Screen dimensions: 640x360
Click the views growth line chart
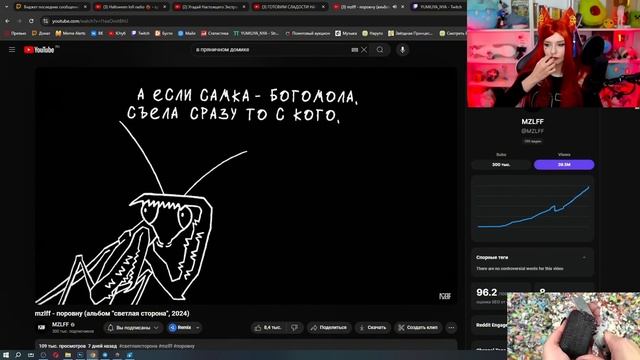tap(533, 209)
